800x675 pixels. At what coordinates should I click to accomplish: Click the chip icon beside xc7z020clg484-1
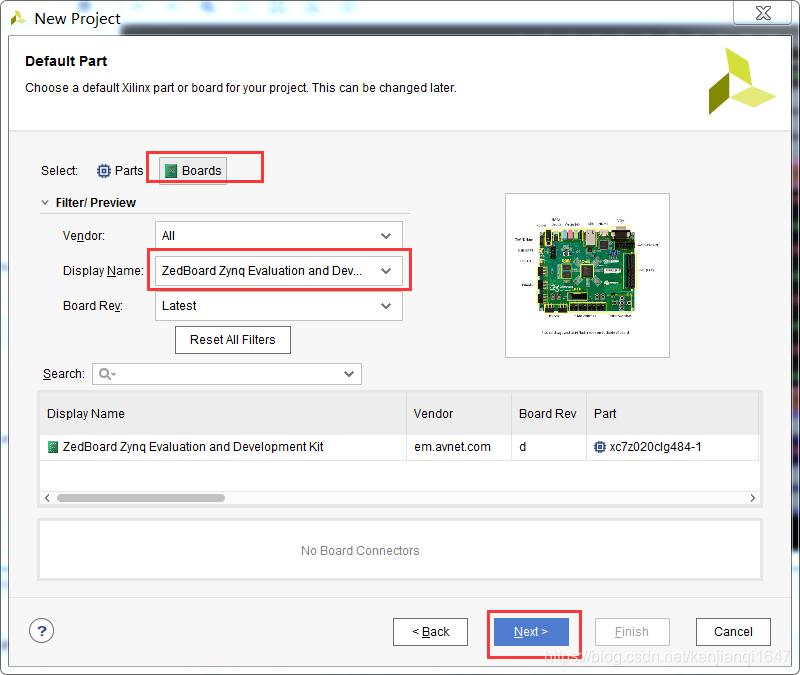[x=600, y=447]
